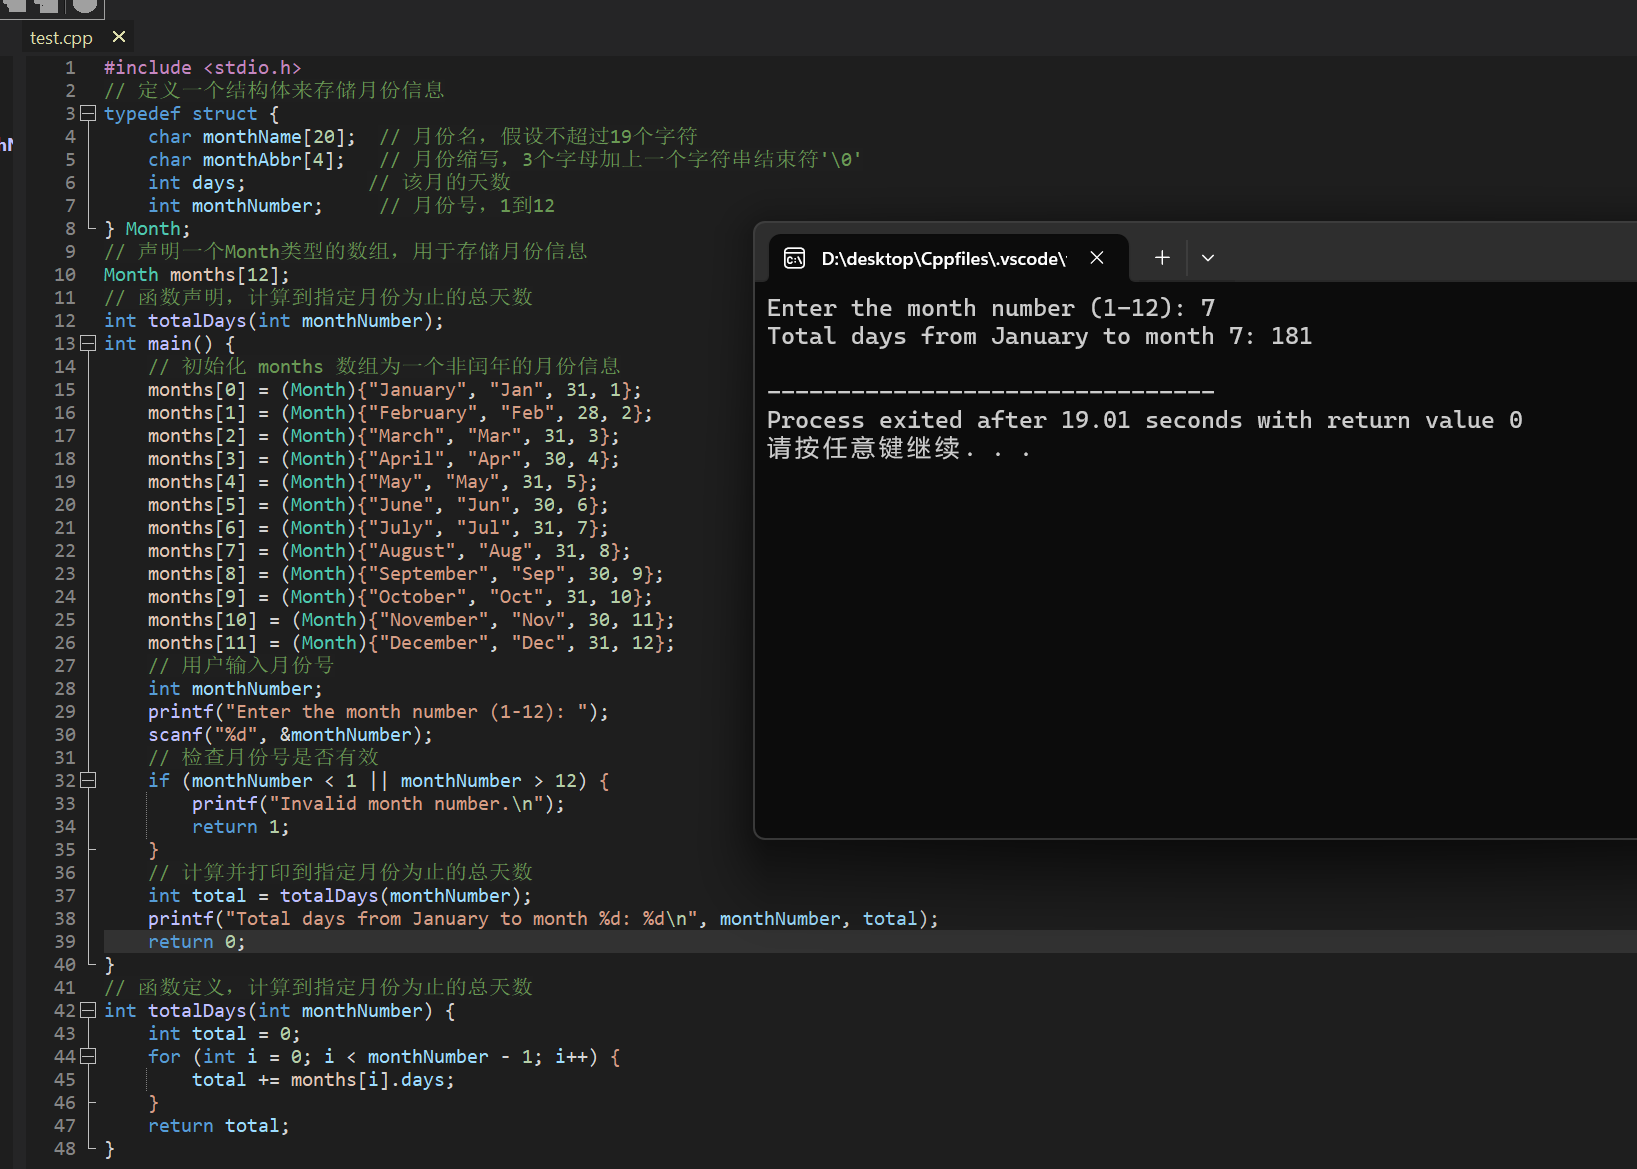Click the terminal tab console icon
Screen dimensions: 1637x1169
[795, 259]
